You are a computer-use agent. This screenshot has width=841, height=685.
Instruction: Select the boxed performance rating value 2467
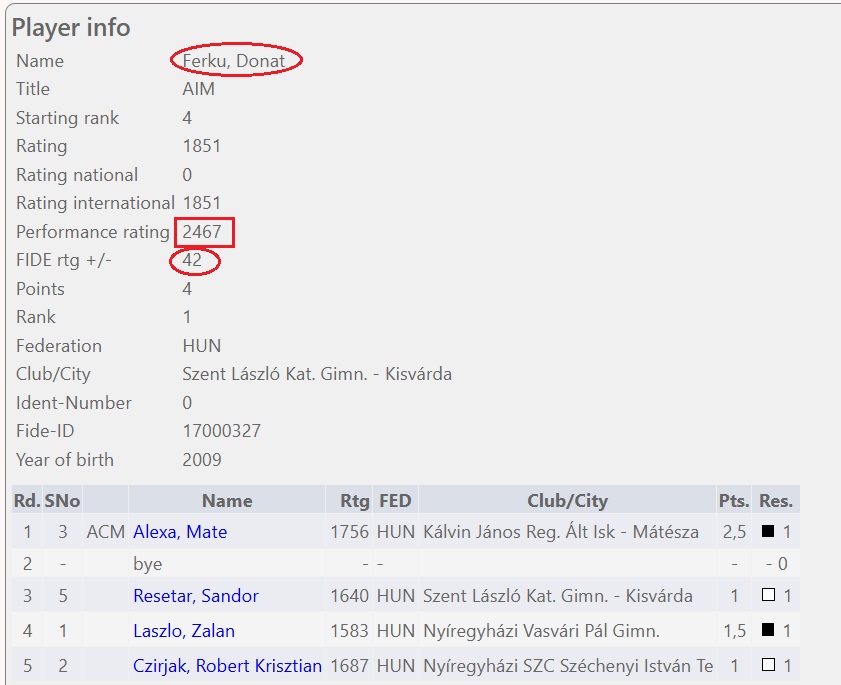pos(202,232)
